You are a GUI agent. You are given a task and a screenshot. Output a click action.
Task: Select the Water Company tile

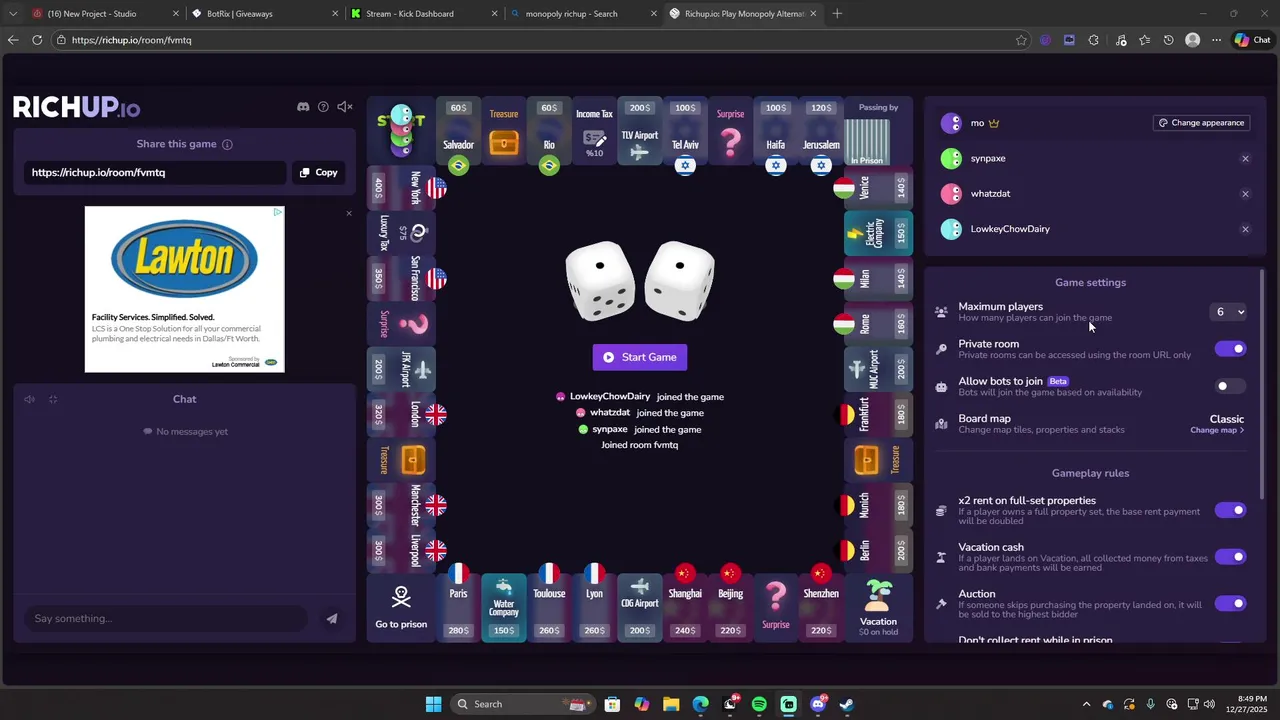pyautogui.click(x=504, y=607)
